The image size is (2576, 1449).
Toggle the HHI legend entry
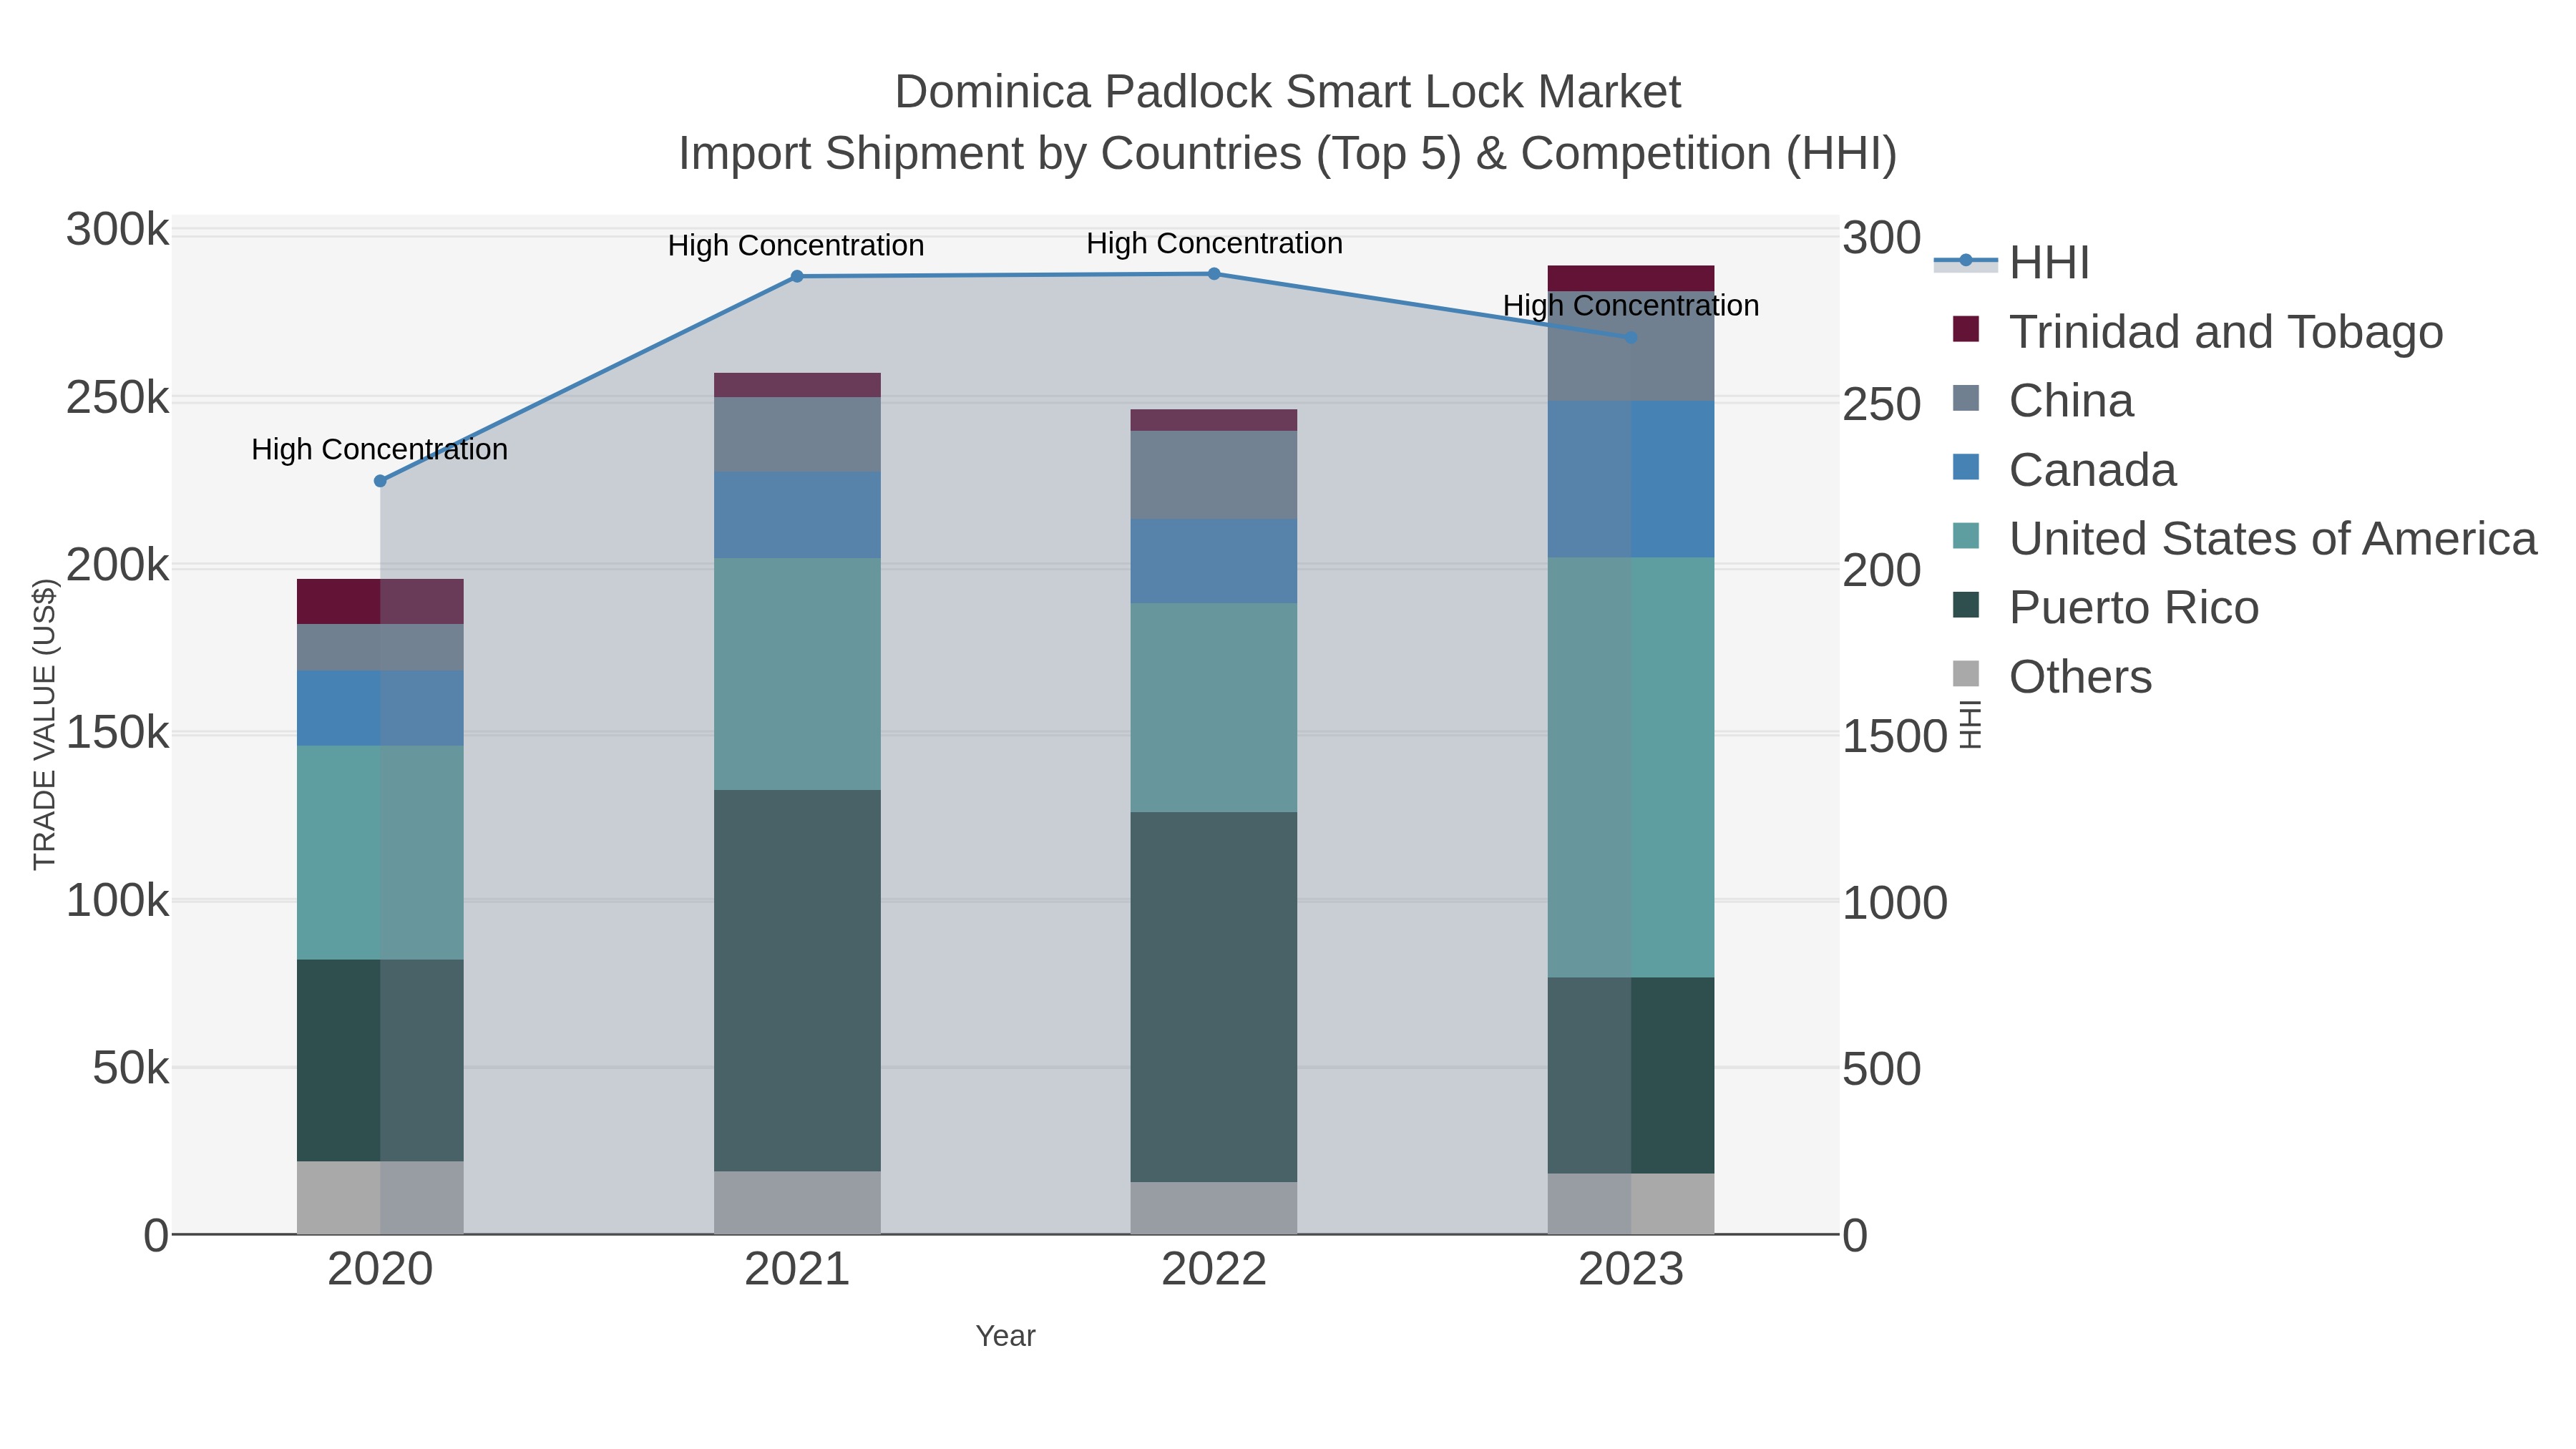click(2012, 263)
